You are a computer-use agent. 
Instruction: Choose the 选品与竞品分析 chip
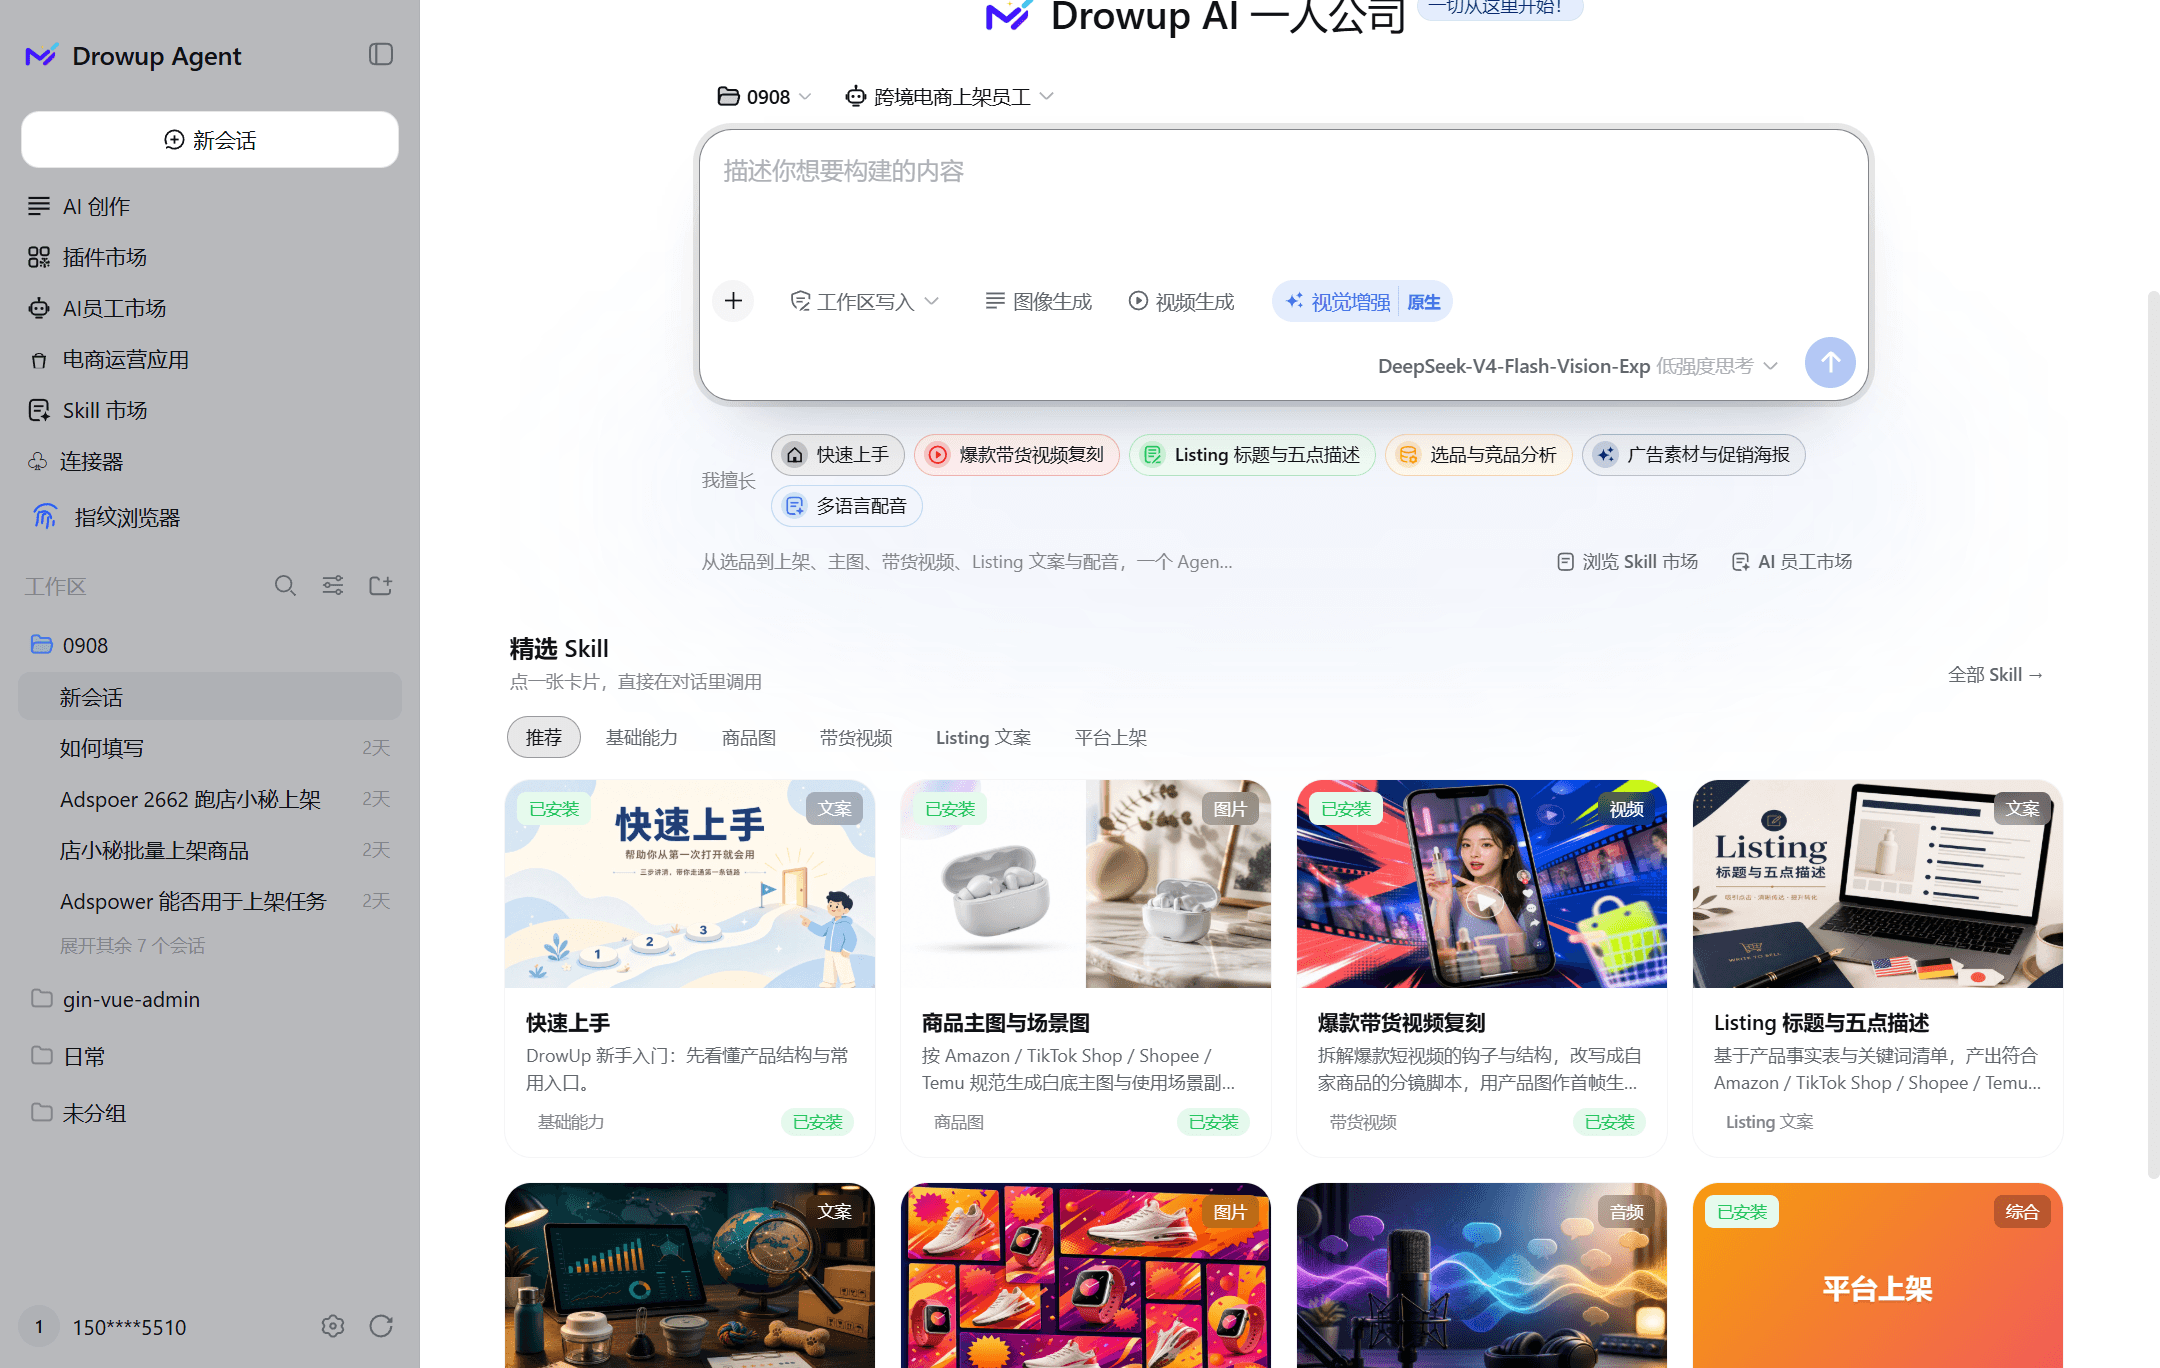click(1479, 455)
